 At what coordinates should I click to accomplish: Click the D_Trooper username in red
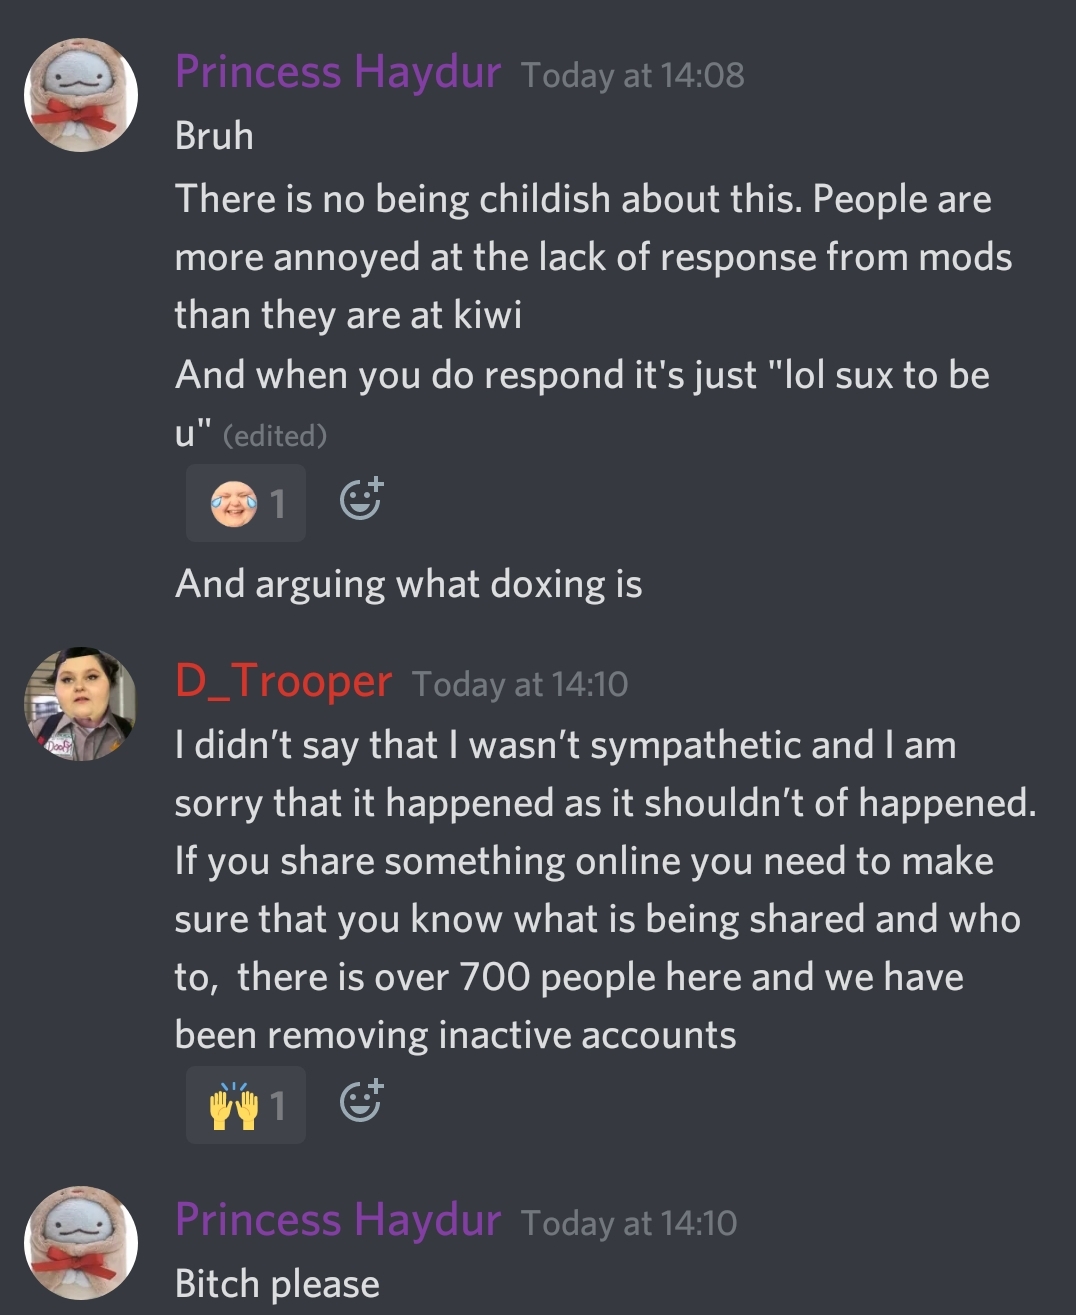(283, 682)
